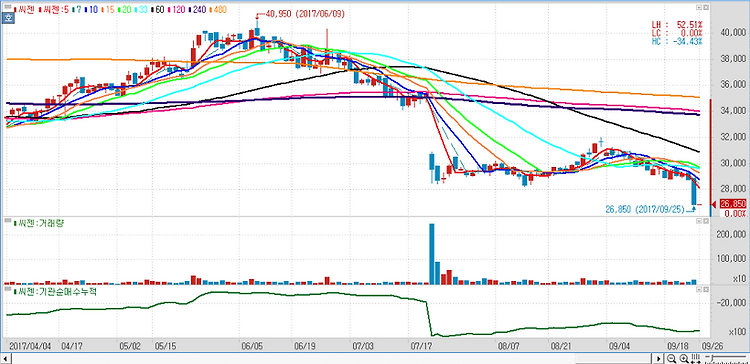Select the 7-day moving average legend

(77, 9)
